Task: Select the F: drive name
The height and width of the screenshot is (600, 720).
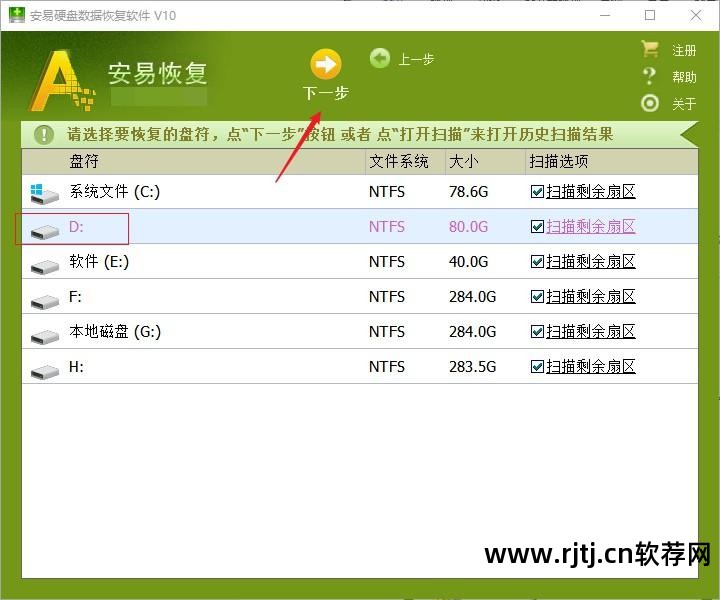Action: (x=75, y=297)
